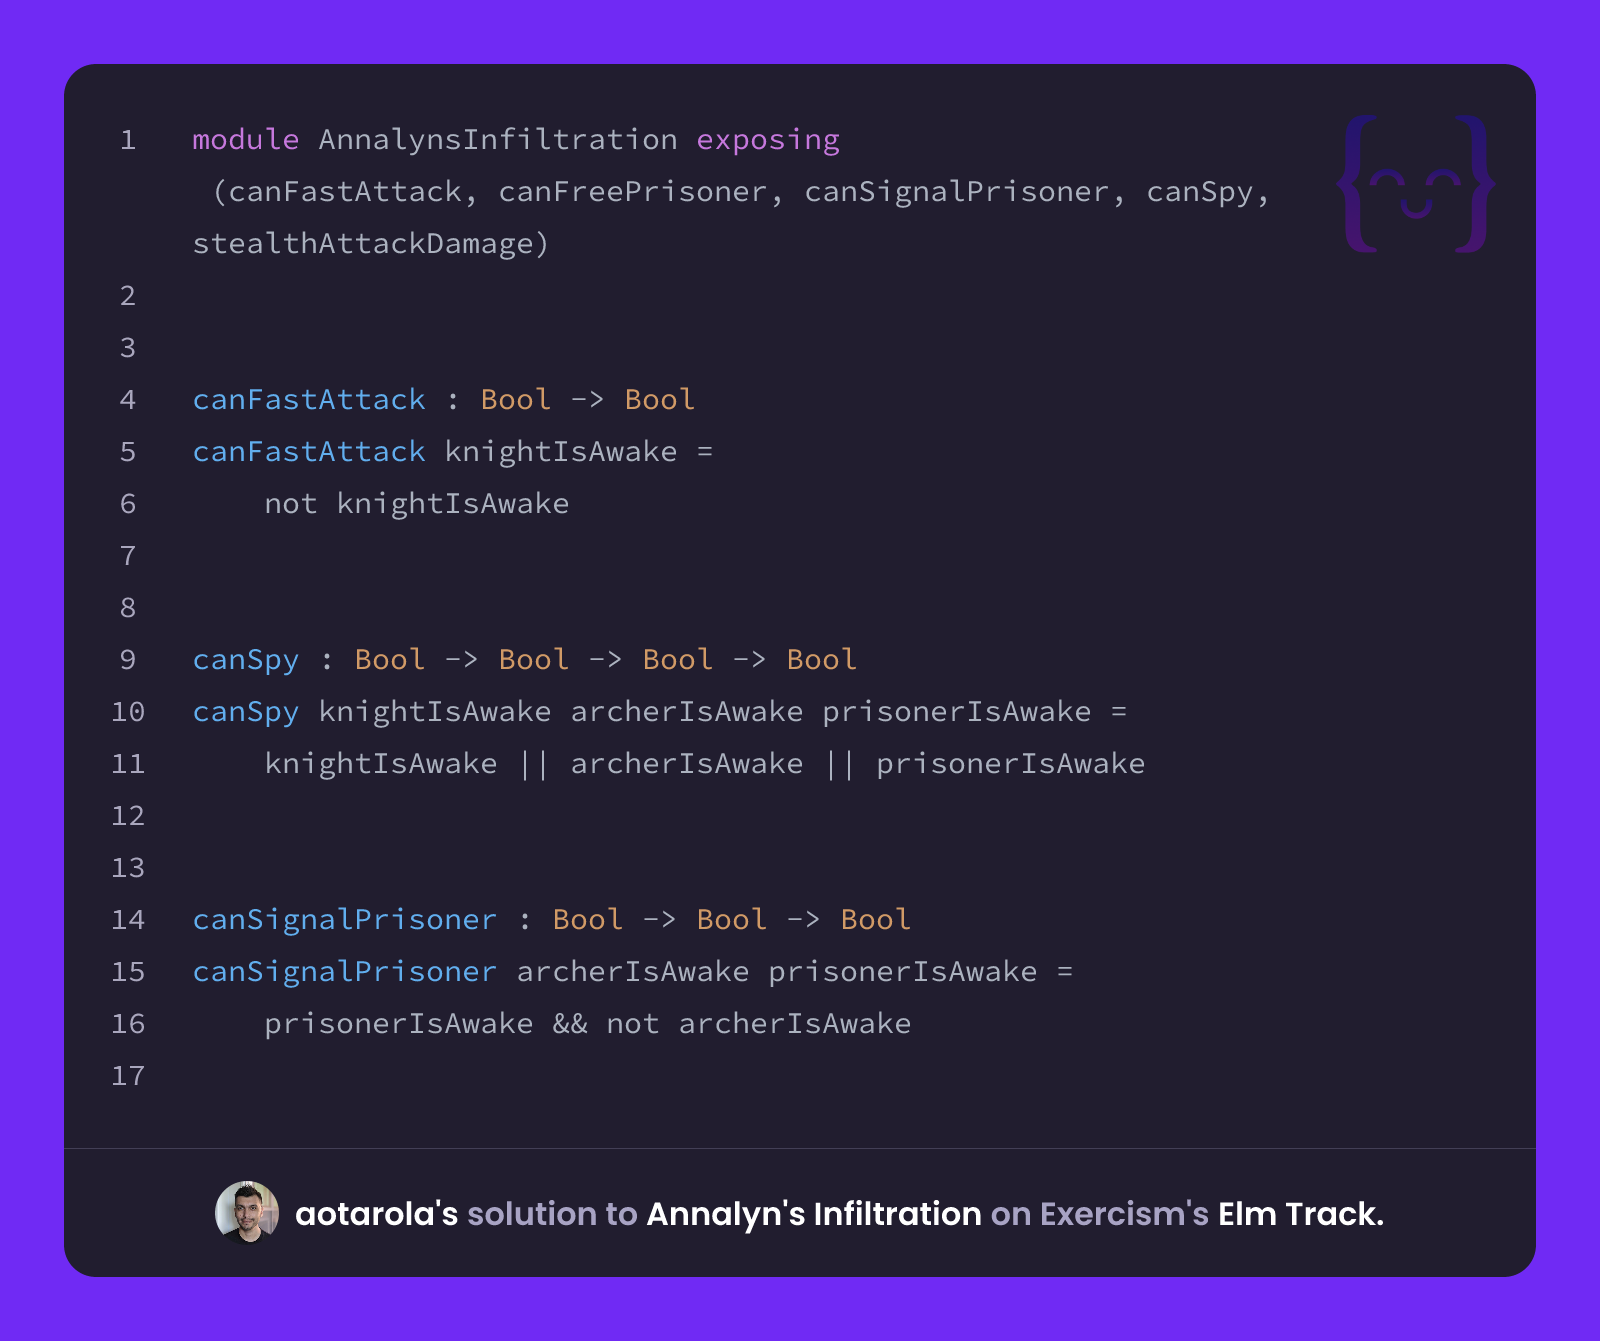Viewport: 1600px width, 1341px height.
Task: Click "canSignalPrisoner" on line 14
Action: (x=345, y=920)
